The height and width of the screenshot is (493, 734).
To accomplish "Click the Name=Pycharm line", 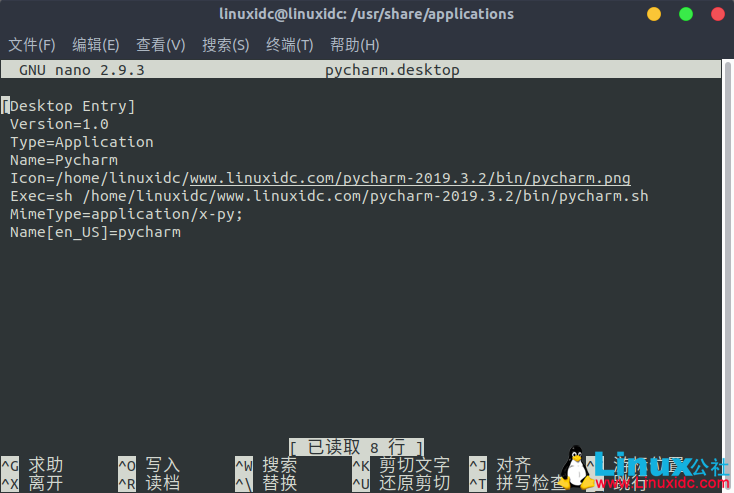I will pyautogui.click(x=64, y=160).
